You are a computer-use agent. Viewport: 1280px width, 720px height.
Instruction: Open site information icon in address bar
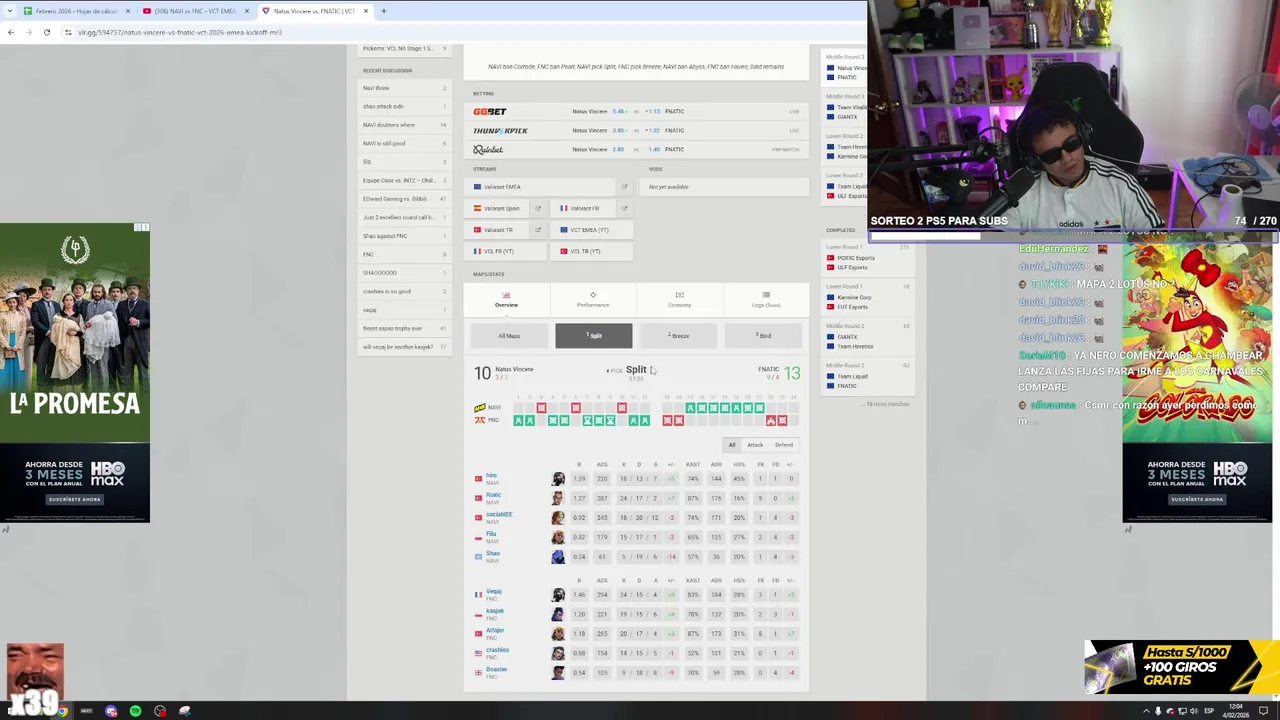coord(68,32)
